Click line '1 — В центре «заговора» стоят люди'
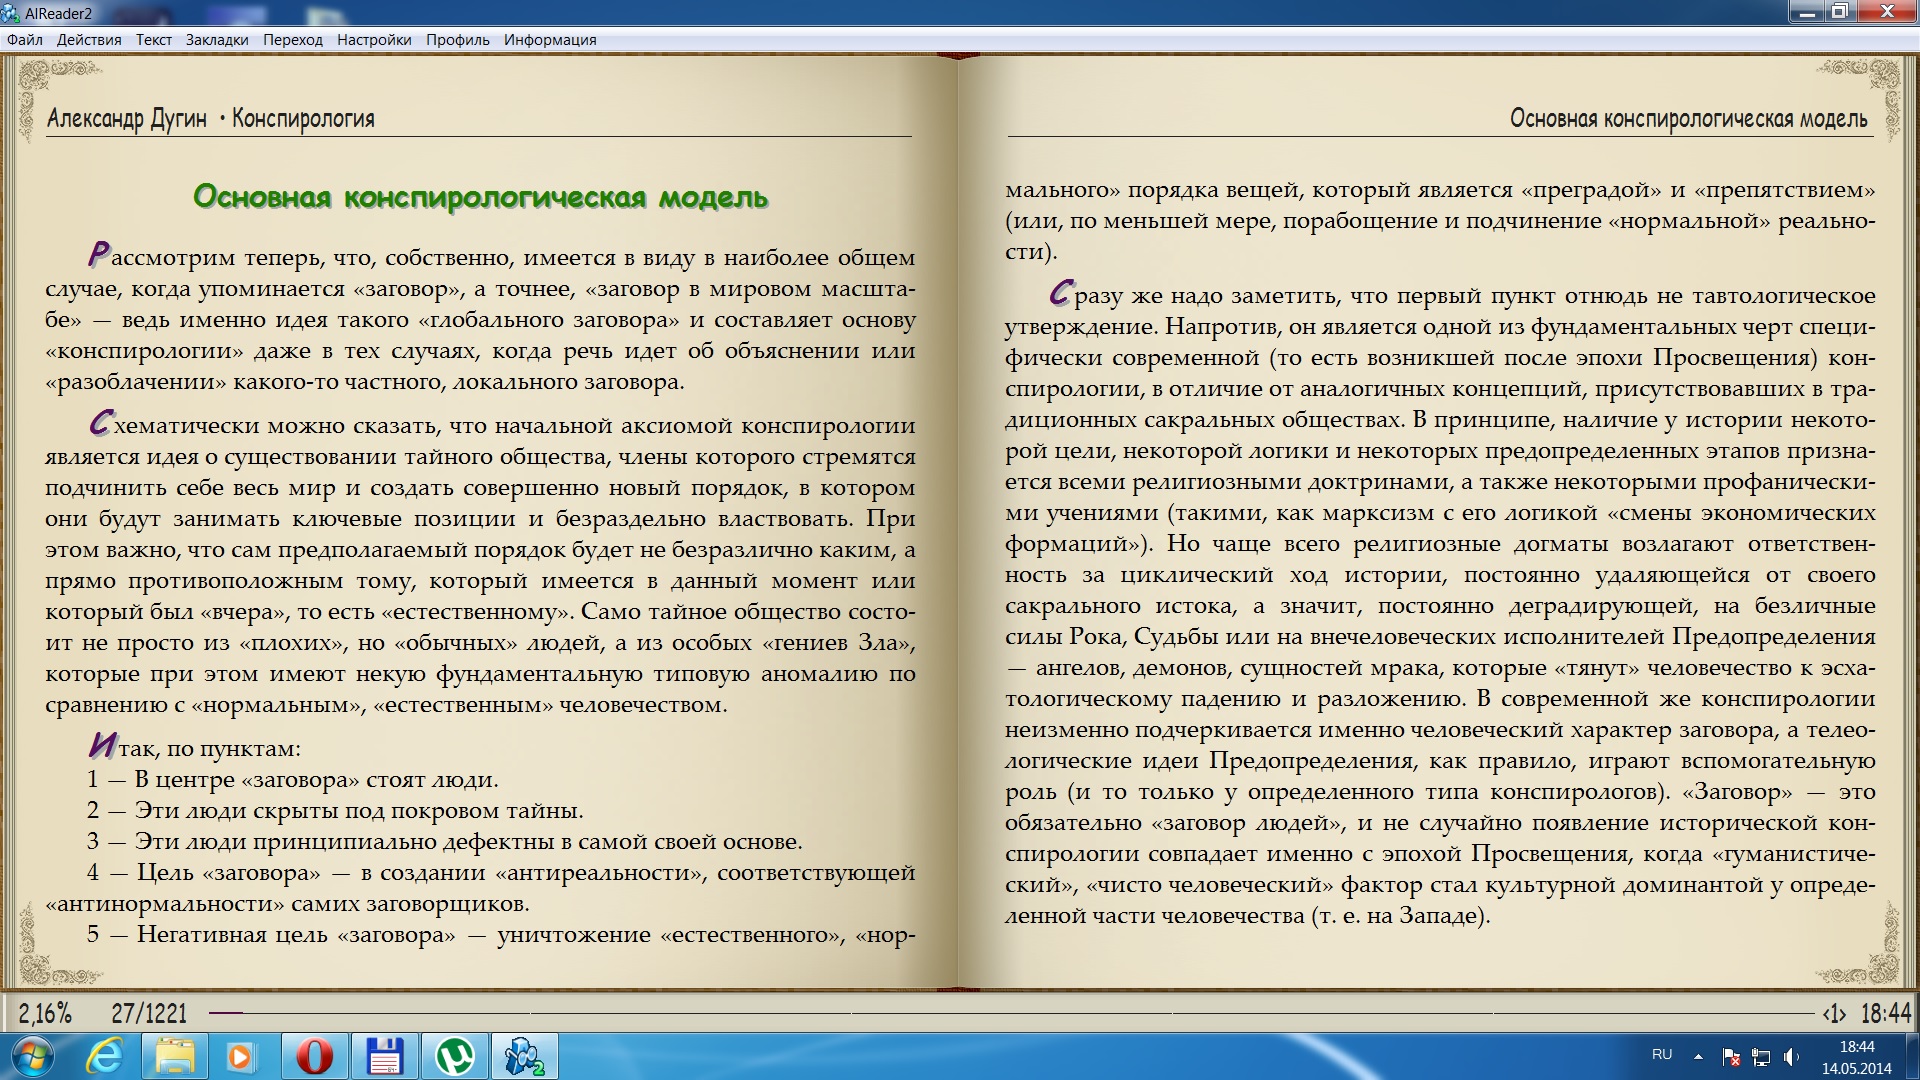 (292, 780)
